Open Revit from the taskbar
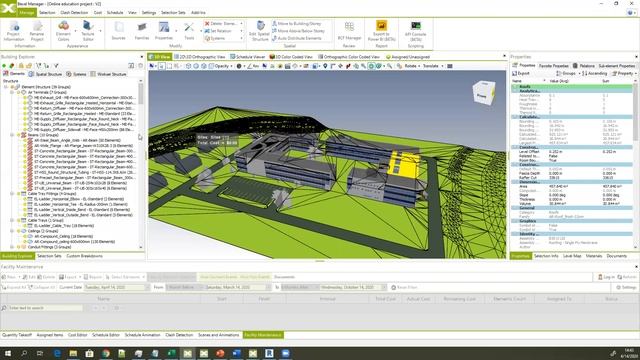This screenshot has height=360, width=640. tap(269, 353)
